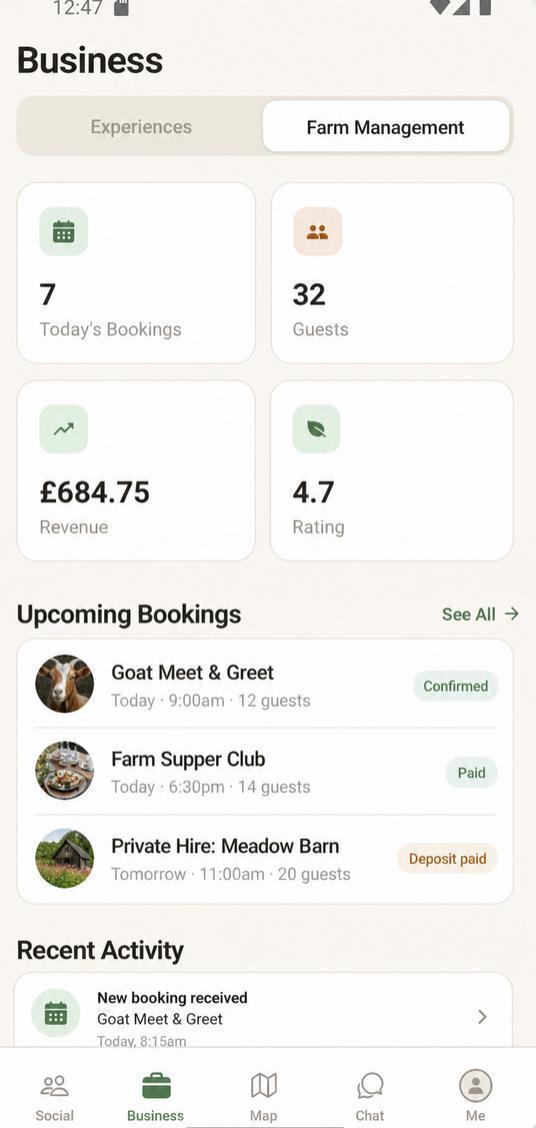Image resolution: width=536 pixels, height=1128 pixels.
Task: Tap the Deposit paid status badge
Action: (x=448, y=858)
